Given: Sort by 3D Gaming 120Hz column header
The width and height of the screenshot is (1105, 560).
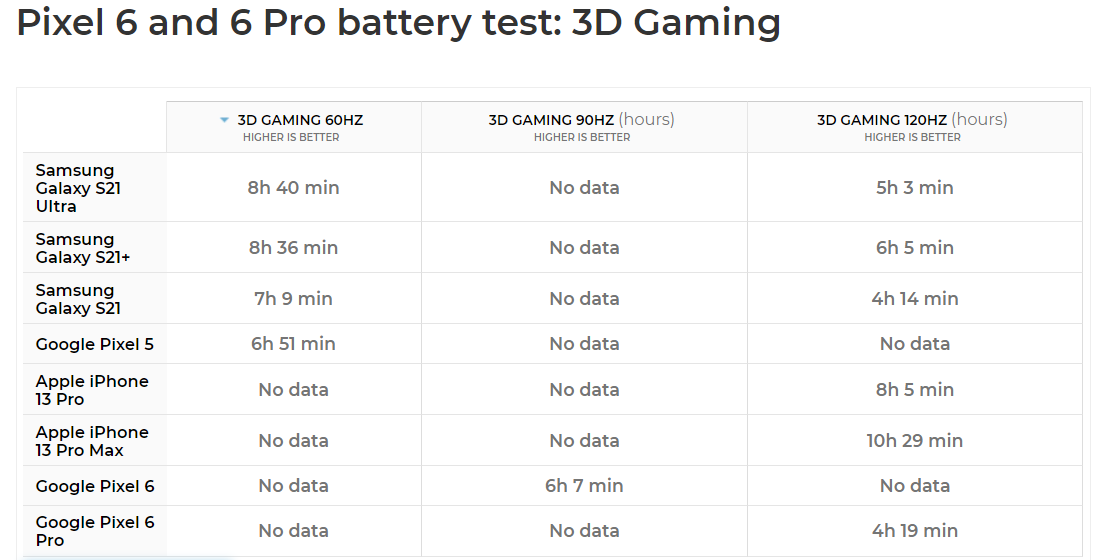Looking at the screenshot, I should tap(912, 120).
